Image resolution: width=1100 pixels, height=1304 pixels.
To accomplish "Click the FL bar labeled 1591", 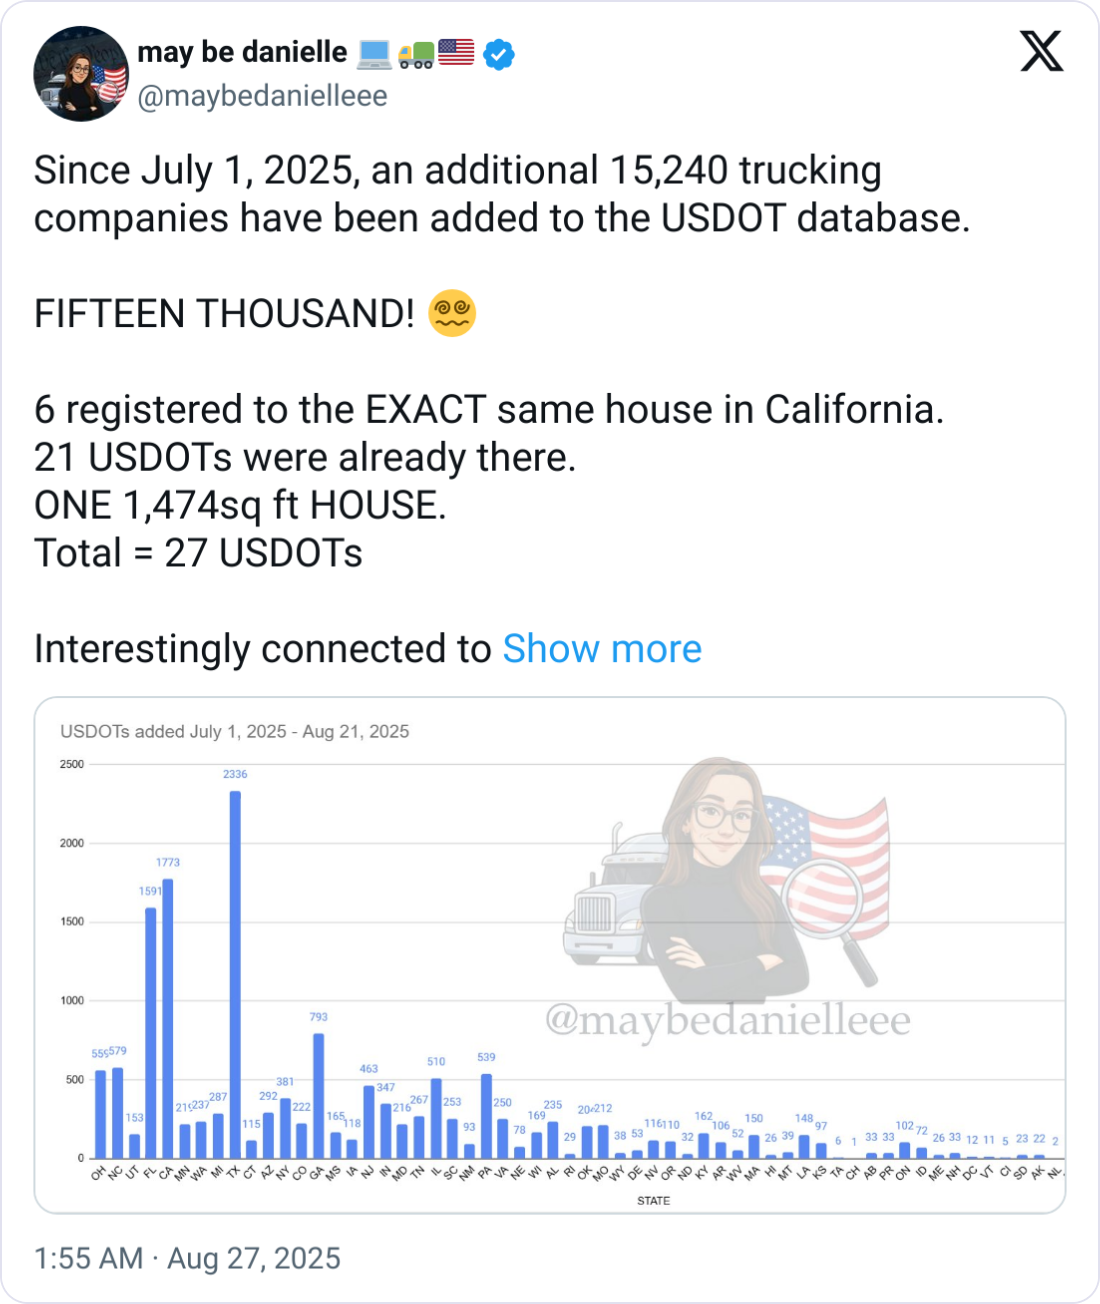I will [151, 1032].
